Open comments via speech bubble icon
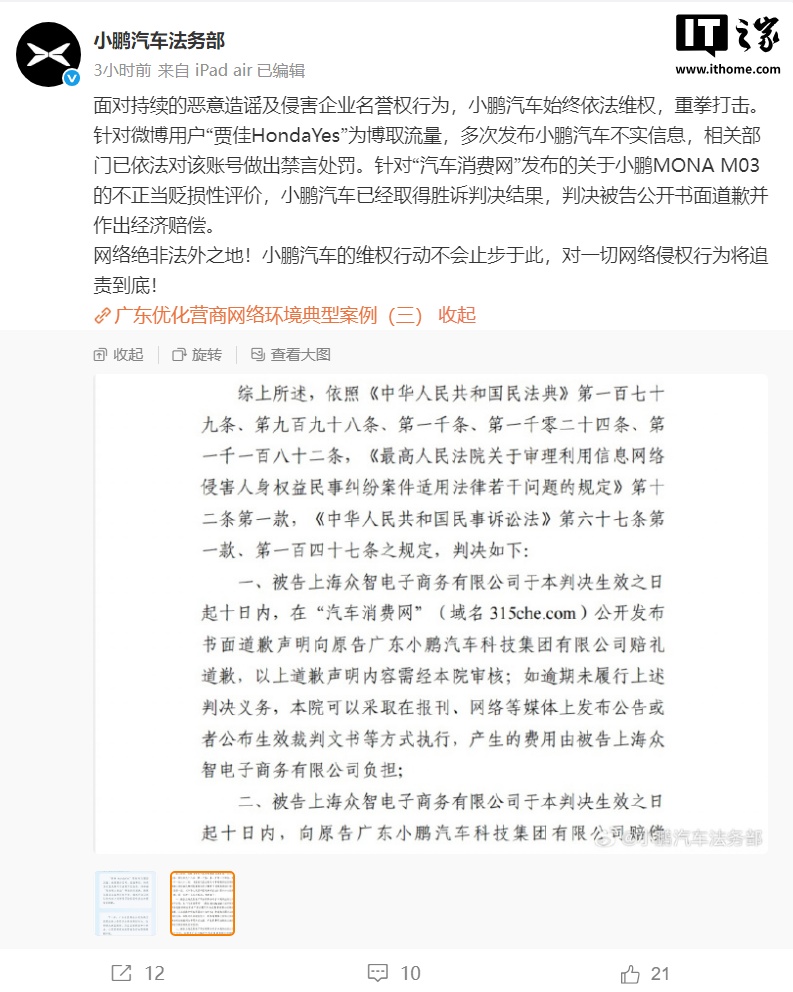This screenshot has height=992, width=793. pos(378,972)
